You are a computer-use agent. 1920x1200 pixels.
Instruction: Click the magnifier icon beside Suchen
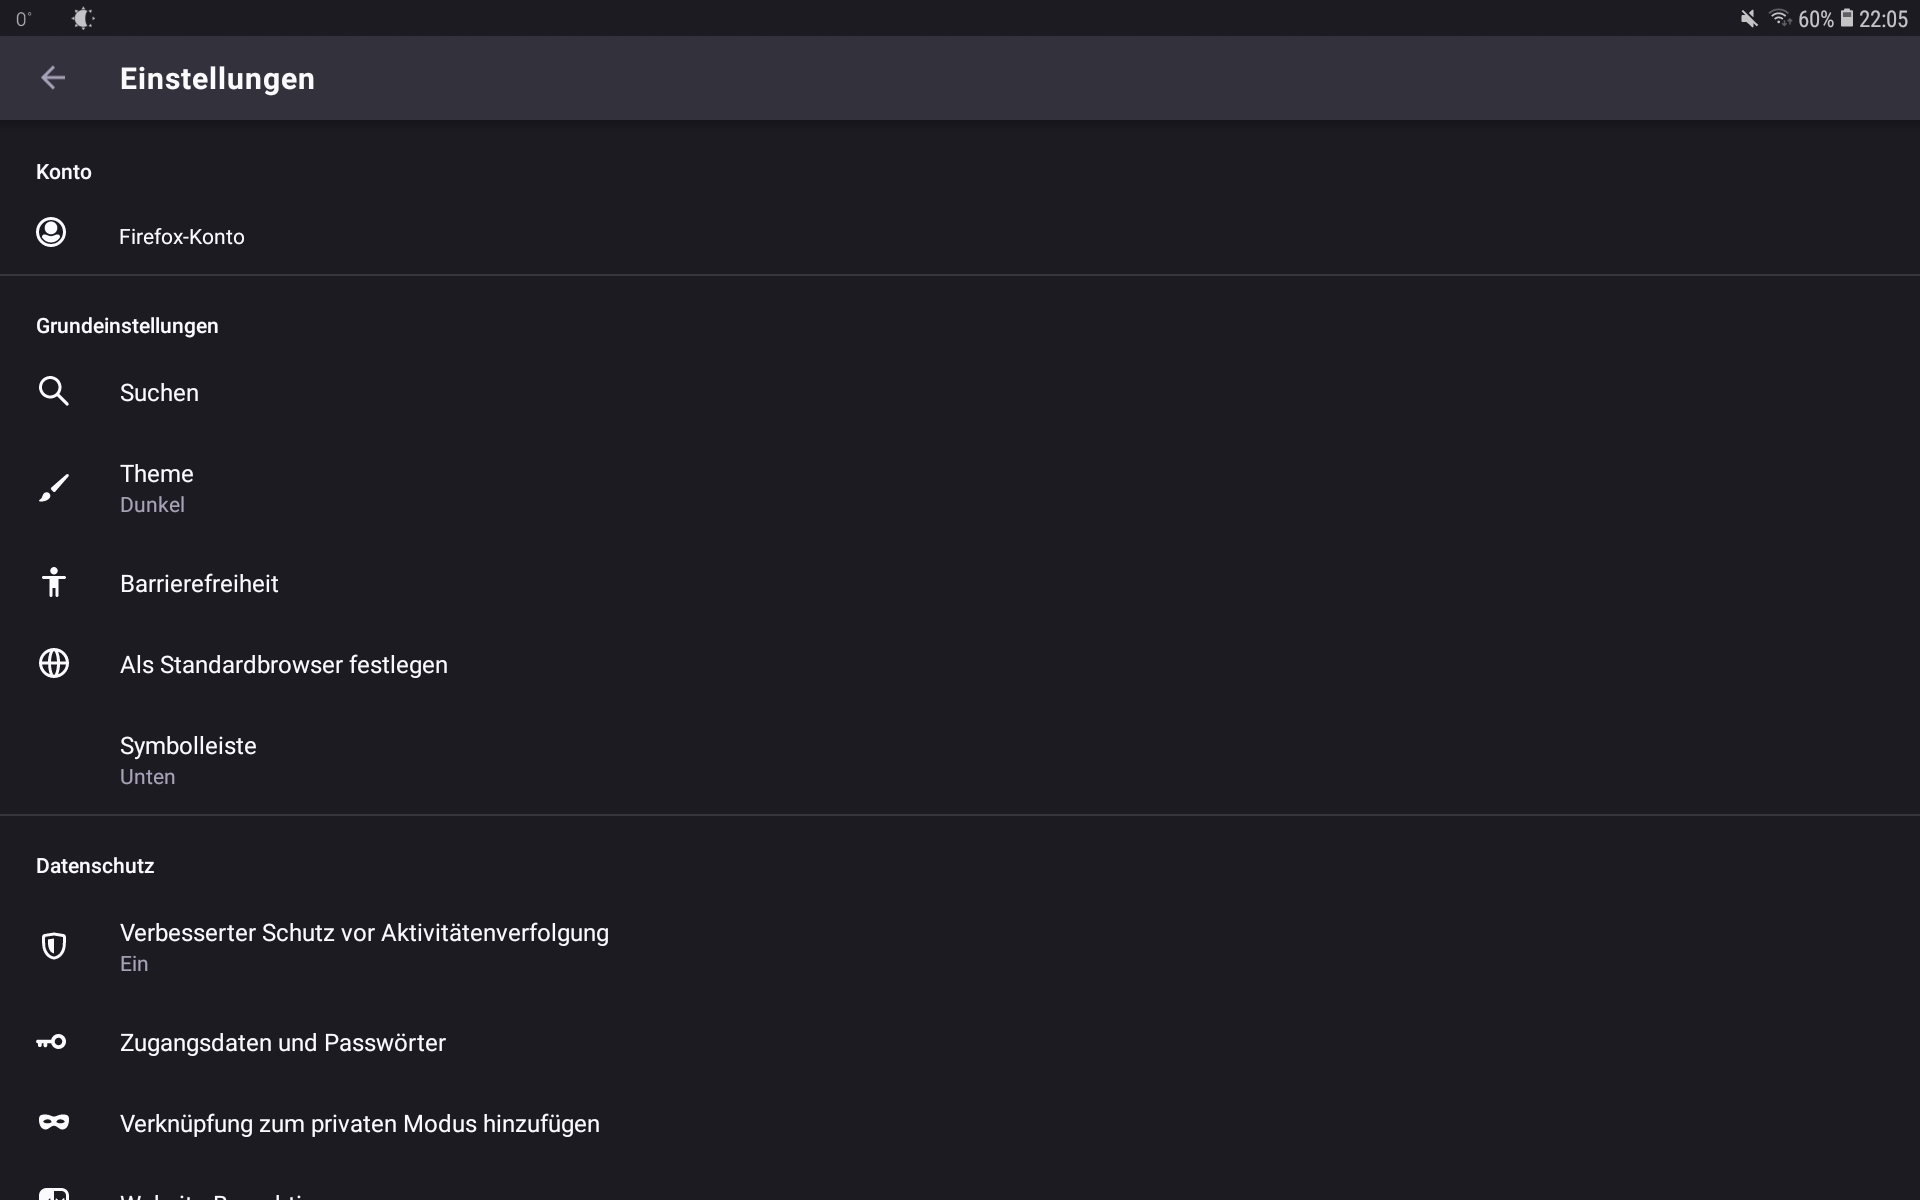click(x=54, y=391)
